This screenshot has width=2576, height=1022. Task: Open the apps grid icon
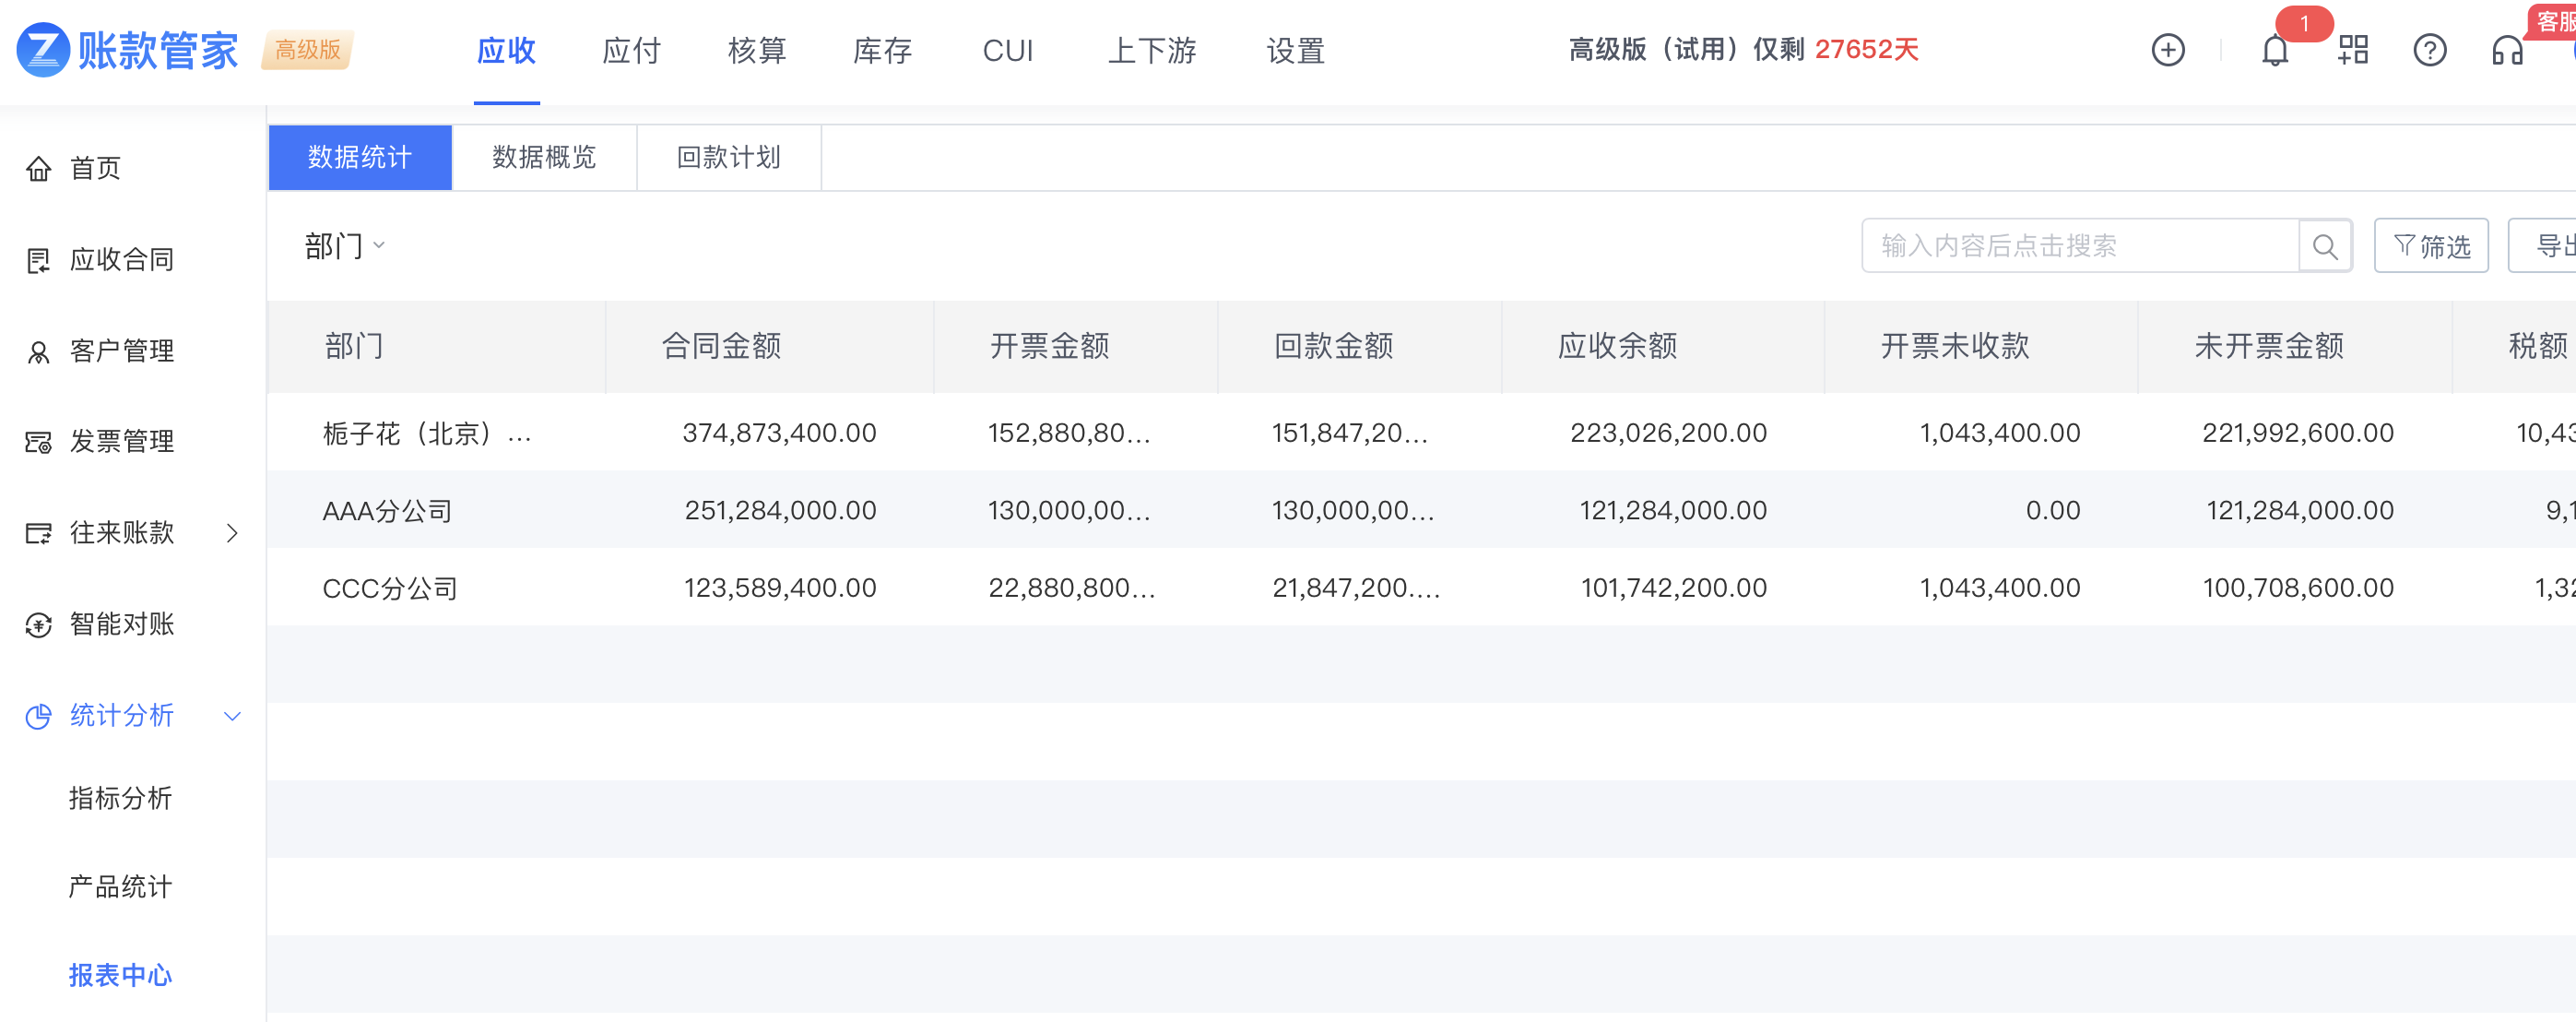[2352, 50]
